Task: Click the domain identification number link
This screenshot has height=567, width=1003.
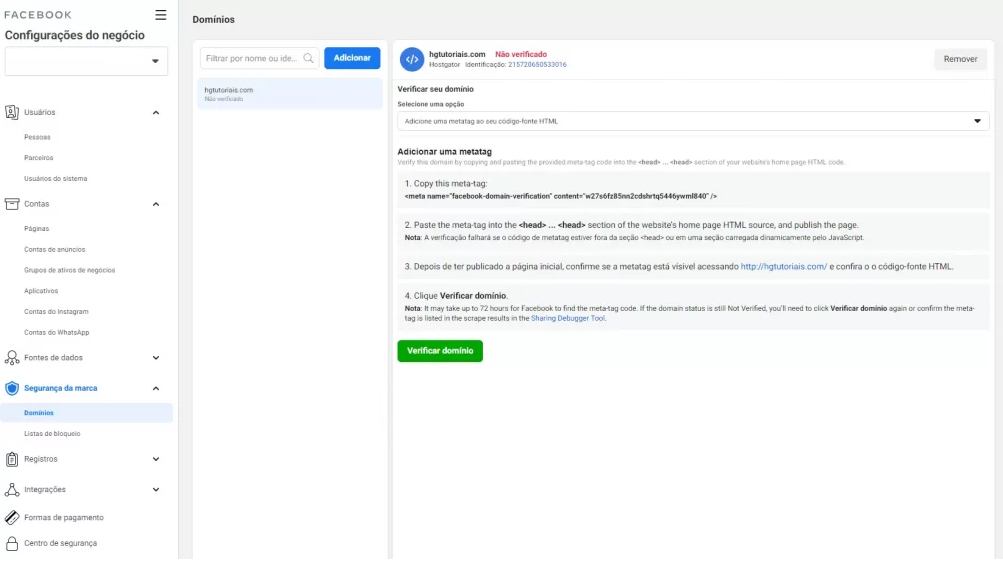Action: [537, 65]
